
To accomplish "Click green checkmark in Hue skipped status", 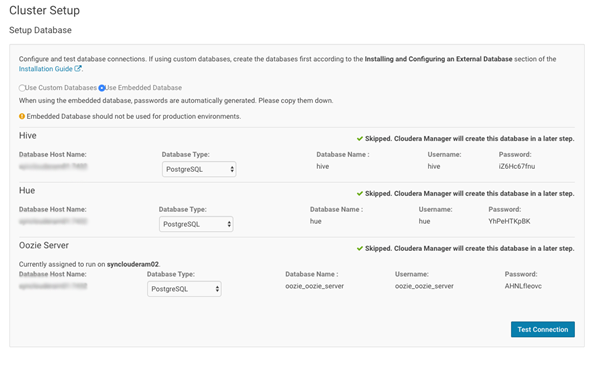I will click(360, 194).
